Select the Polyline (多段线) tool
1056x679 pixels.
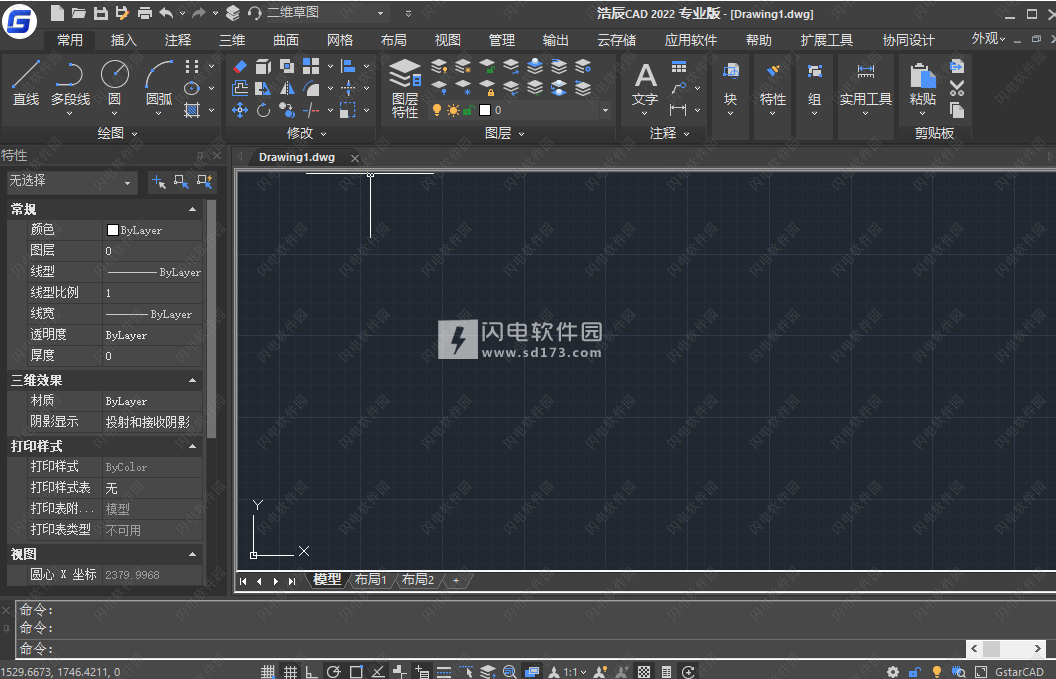[x=70, y=84]
